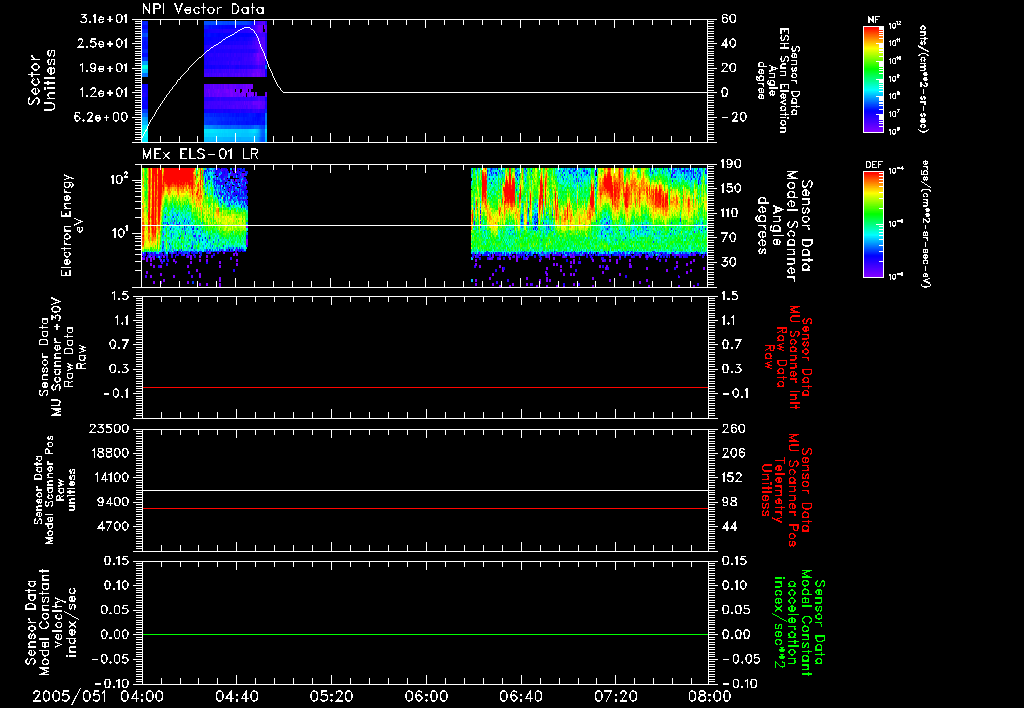Viewport: 1024px width, 708px height.
Task: Click the 190 scanner angle tick label
Action: 732,164
